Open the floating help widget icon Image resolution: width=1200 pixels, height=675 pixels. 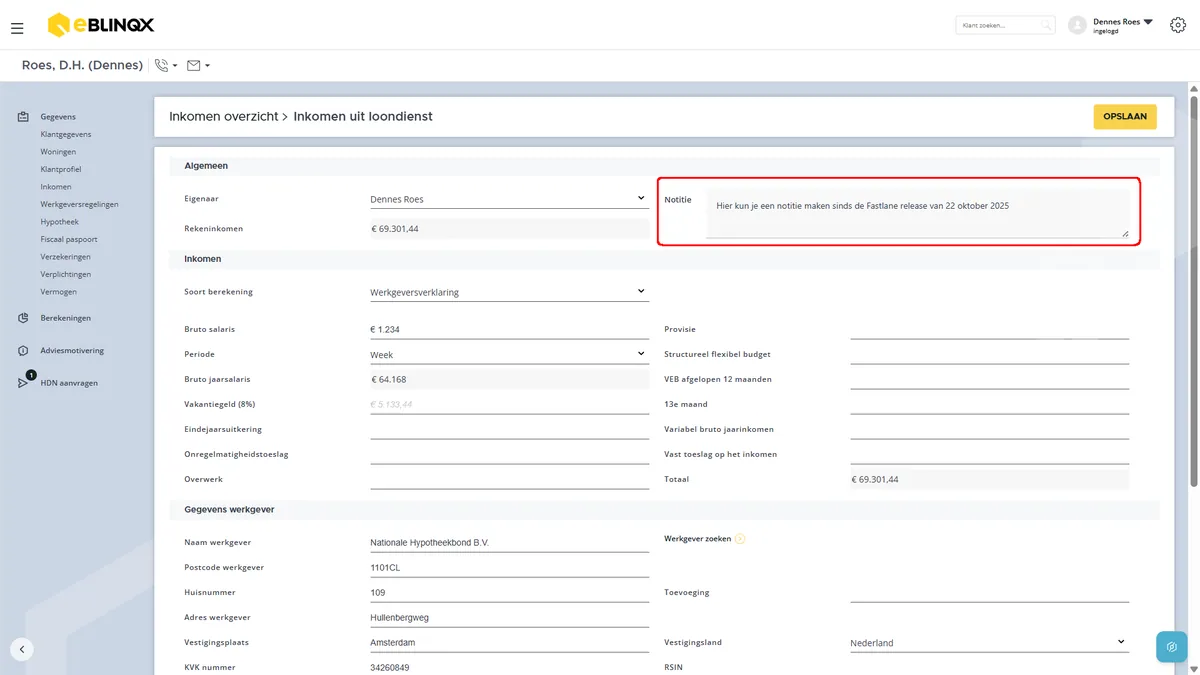(x=1171, y=646)
